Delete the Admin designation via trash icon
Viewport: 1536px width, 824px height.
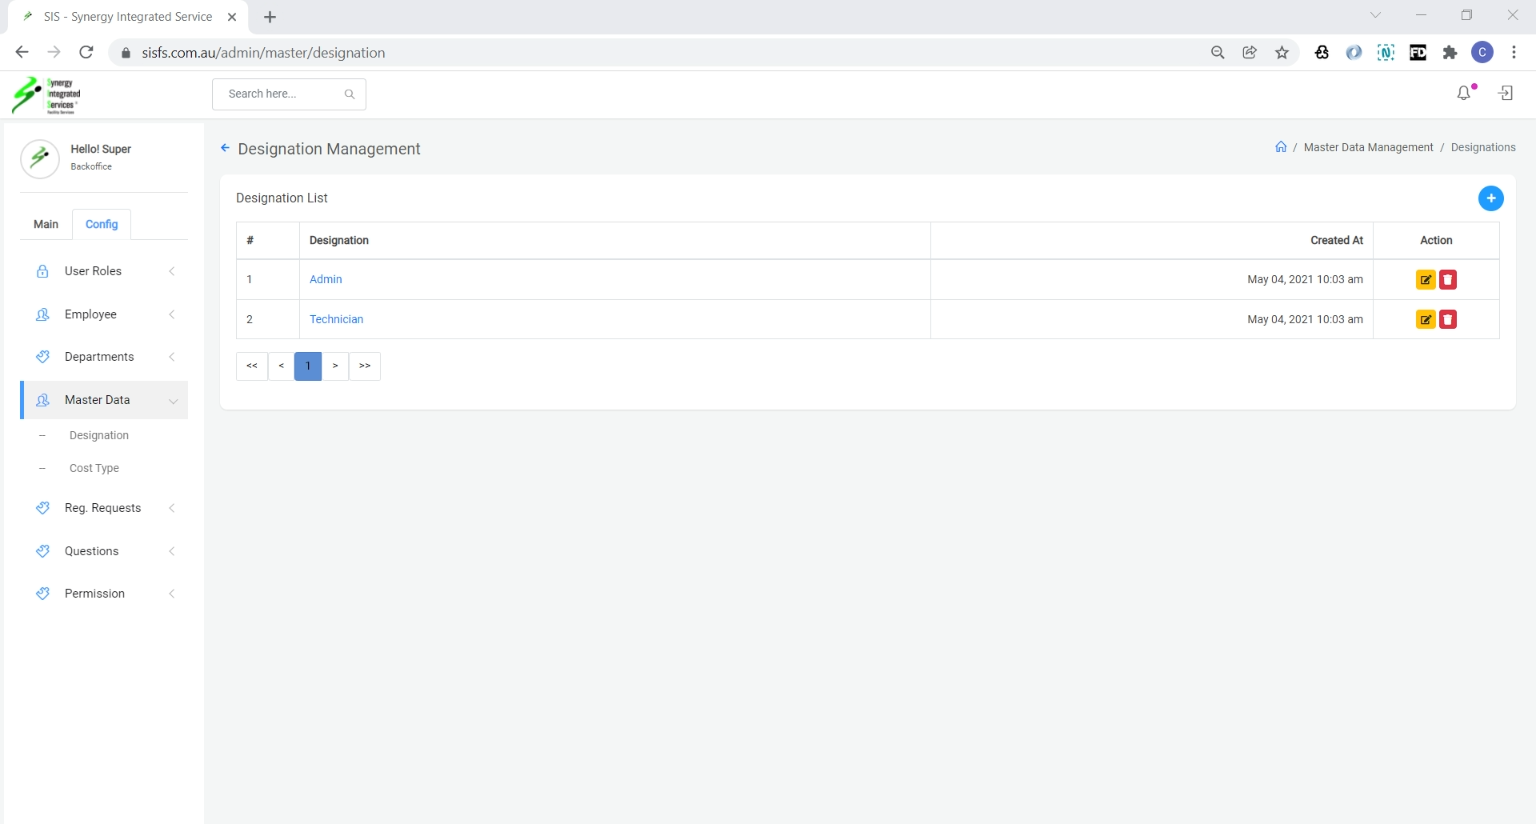1447,280
